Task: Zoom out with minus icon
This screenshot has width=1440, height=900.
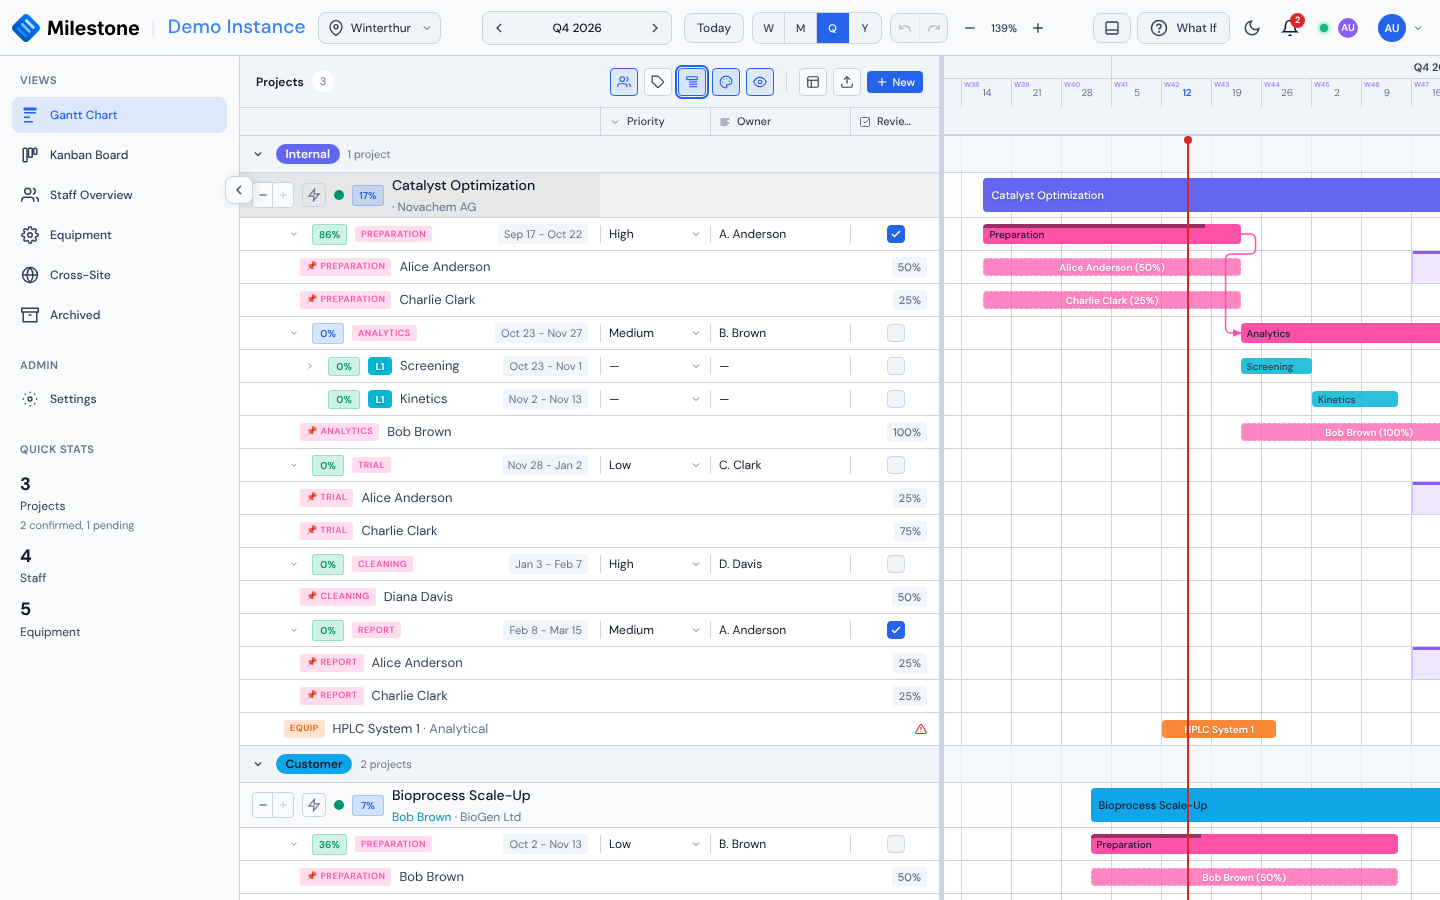Action: pyautogui.click(x=970, y=28)
